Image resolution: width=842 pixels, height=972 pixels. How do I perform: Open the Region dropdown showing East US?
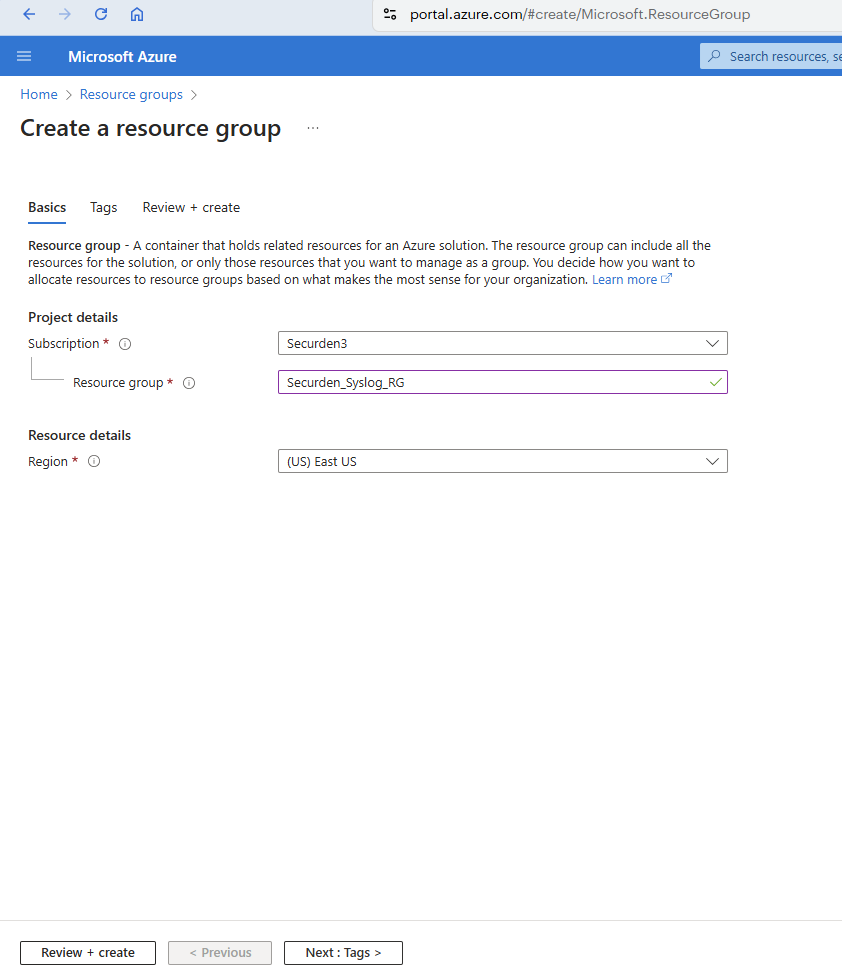click(503, 461)
